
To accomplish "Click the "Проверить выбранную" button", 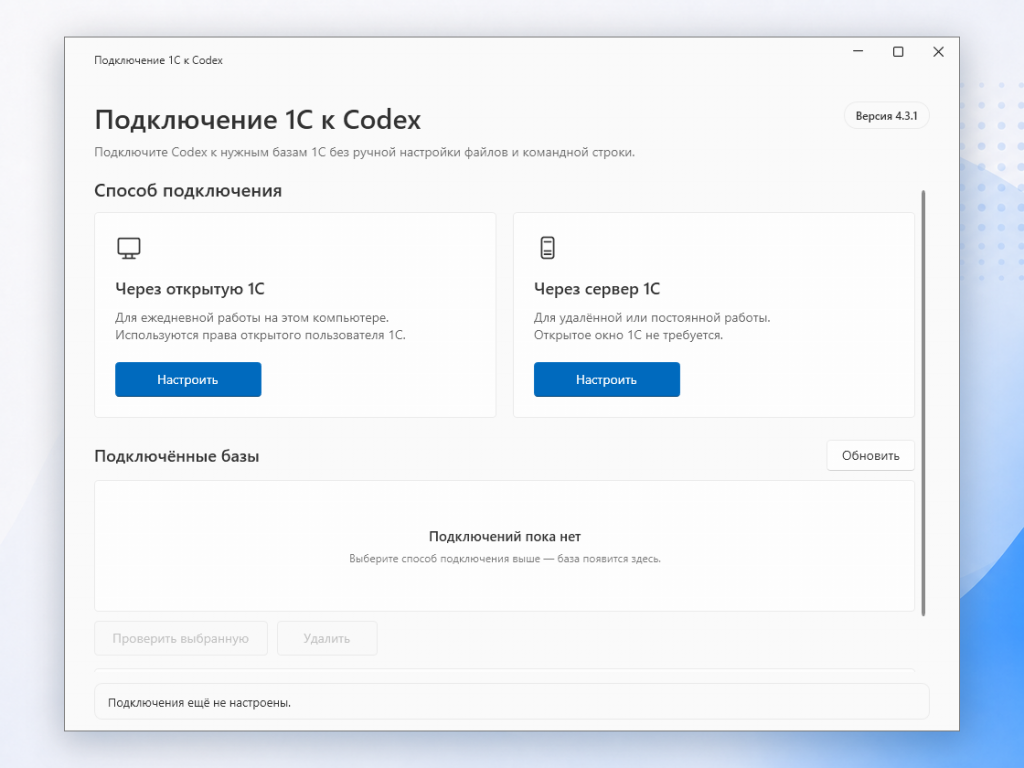I will tap(181, 638).
